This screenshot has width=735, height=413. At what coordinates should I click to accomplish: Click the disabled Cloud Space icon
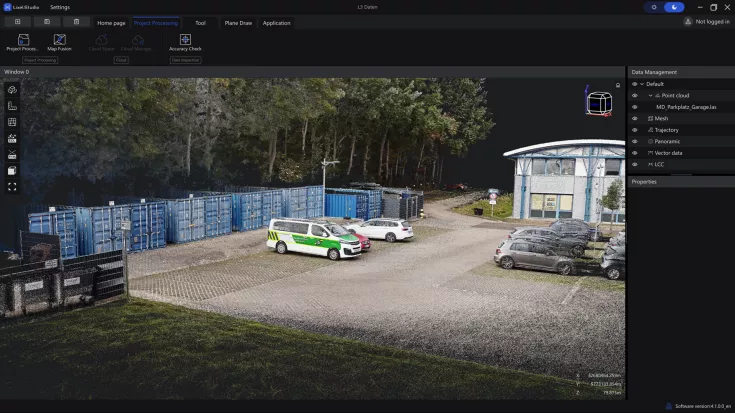click(x=101, y=42)
